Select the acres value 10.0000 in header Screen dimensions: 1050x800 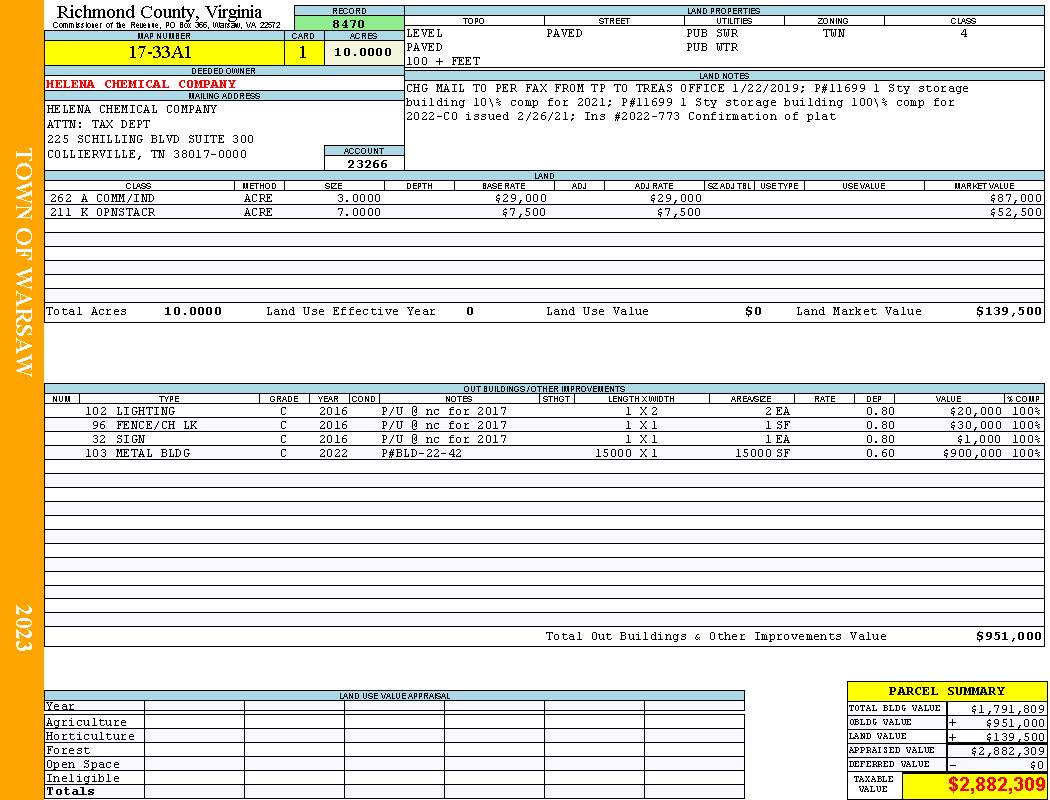[363, 52]
